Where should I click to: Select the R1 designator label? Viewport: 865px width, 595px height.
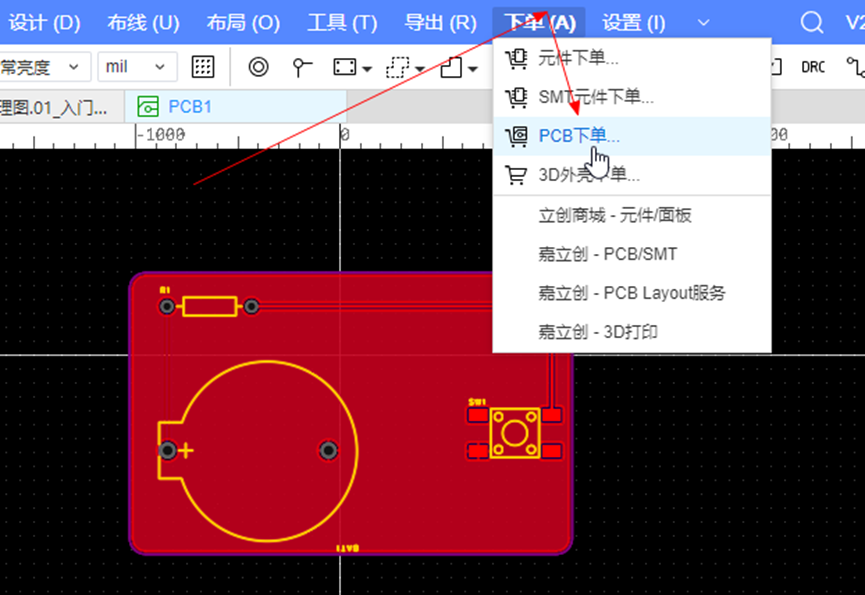[165, 290]
